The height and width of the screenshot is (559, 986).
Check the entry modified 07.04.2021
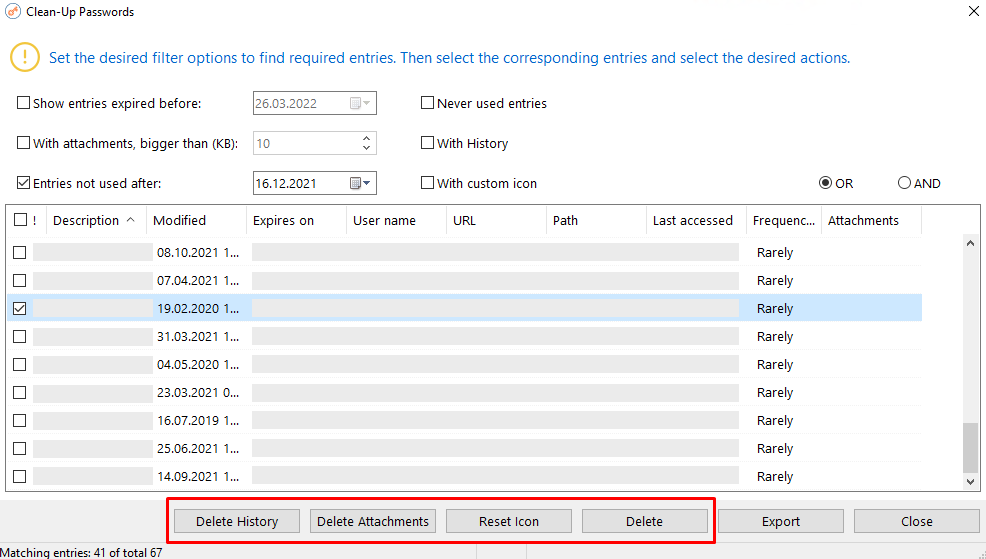coord(19,280)
